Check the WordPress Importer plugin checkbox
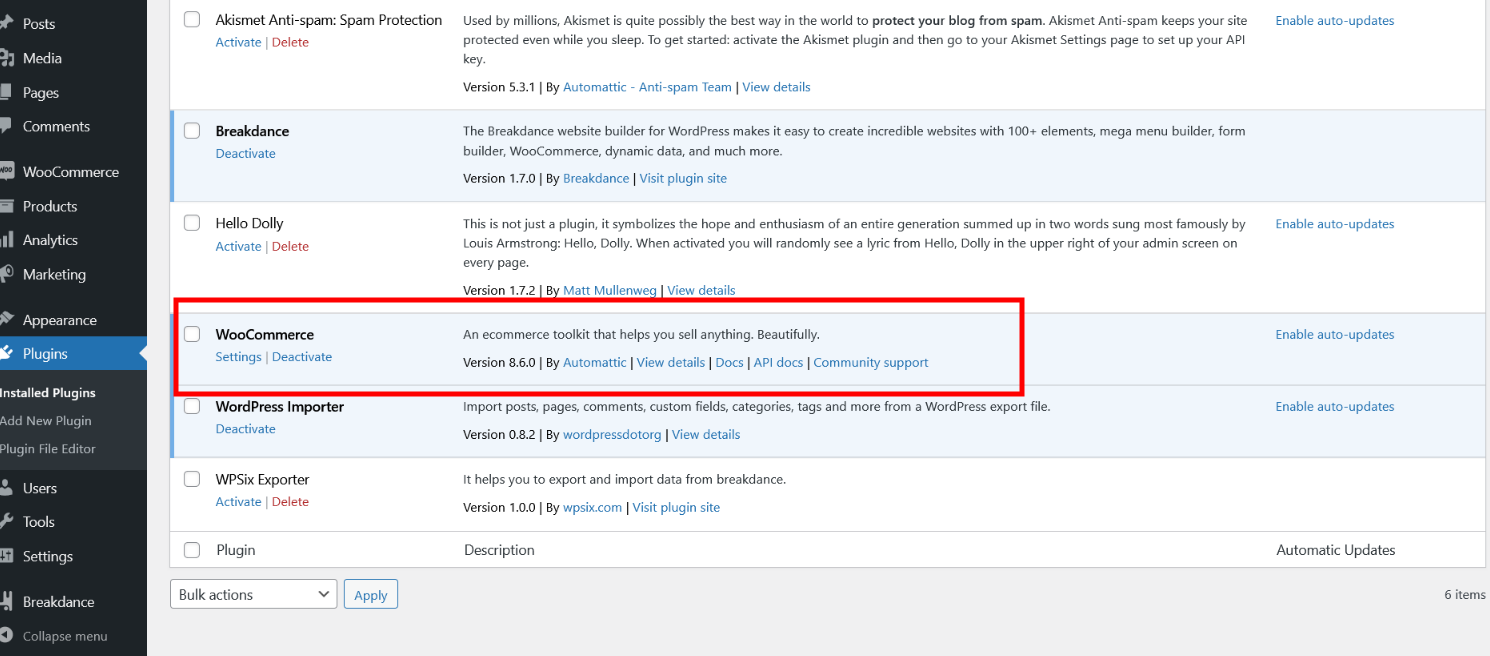 click(x=192, y=406)
